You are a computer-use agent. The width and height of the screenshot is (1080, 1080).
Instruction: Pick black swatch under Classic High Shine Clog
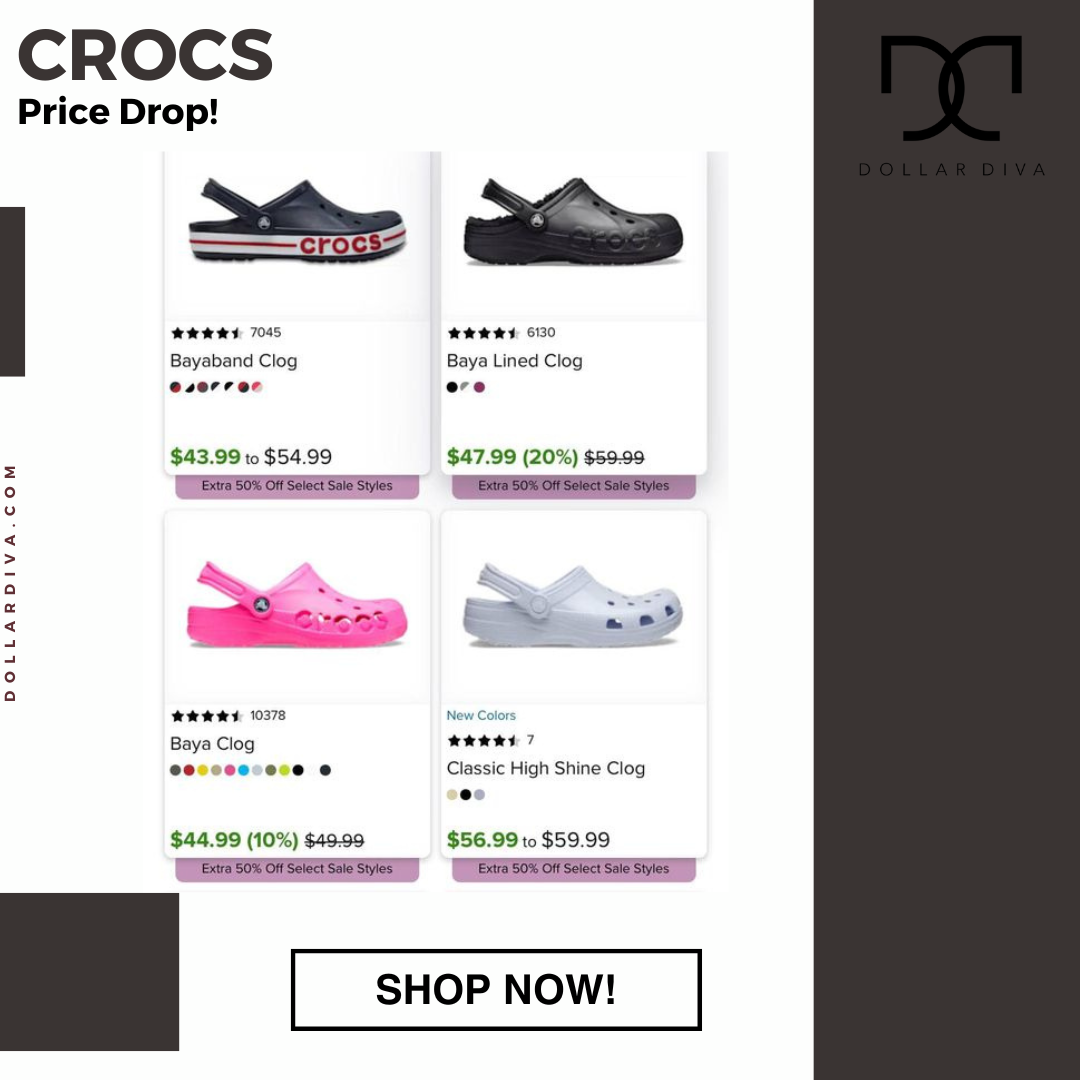tap(466, 795)
